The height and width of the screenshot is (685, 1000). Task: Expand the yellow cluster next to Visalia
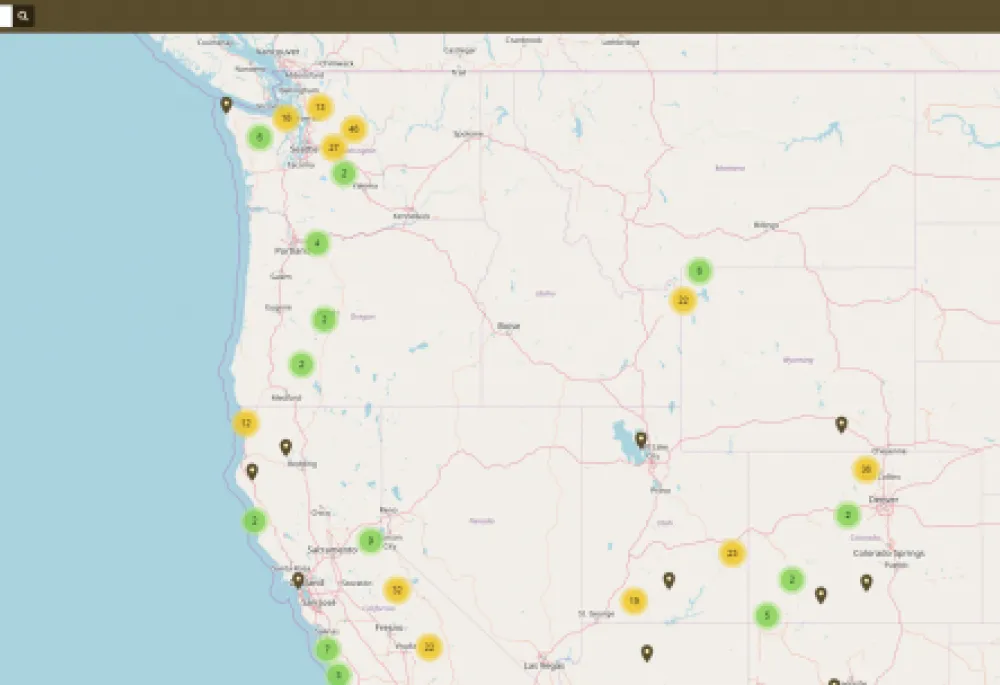tap(429, 647)
